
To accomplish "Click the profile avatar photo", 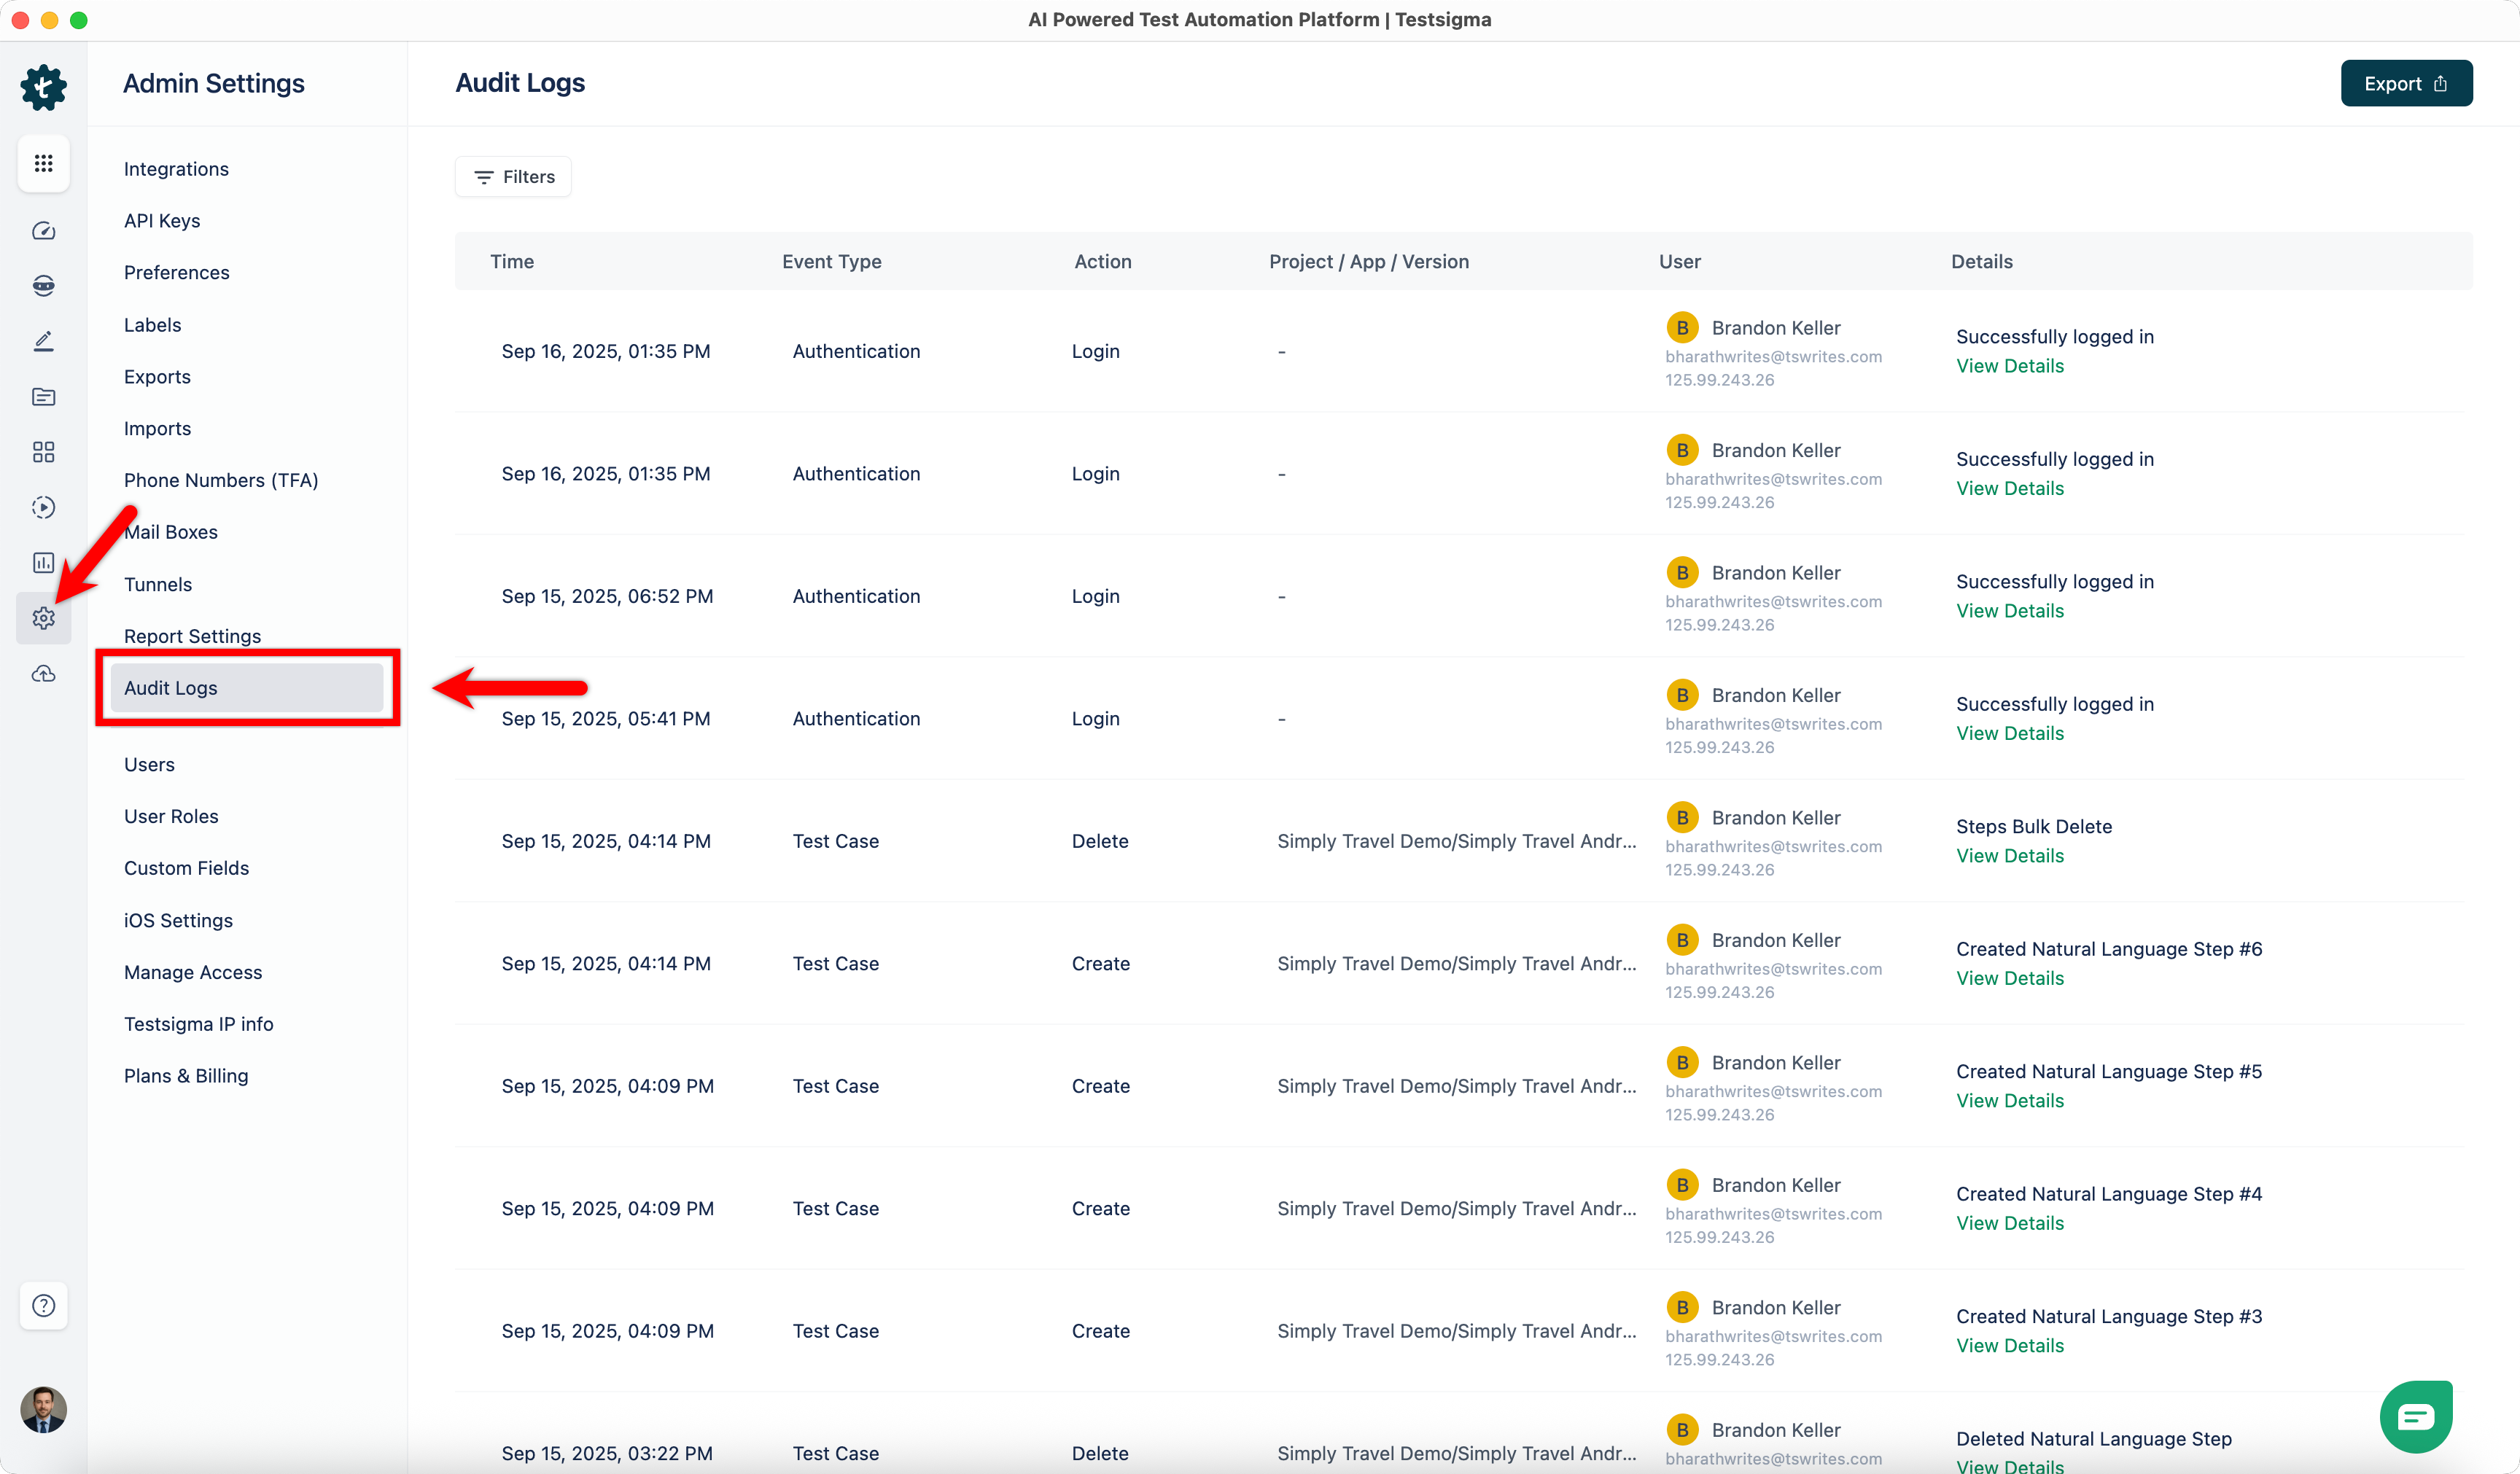I will coord(43,1410).
